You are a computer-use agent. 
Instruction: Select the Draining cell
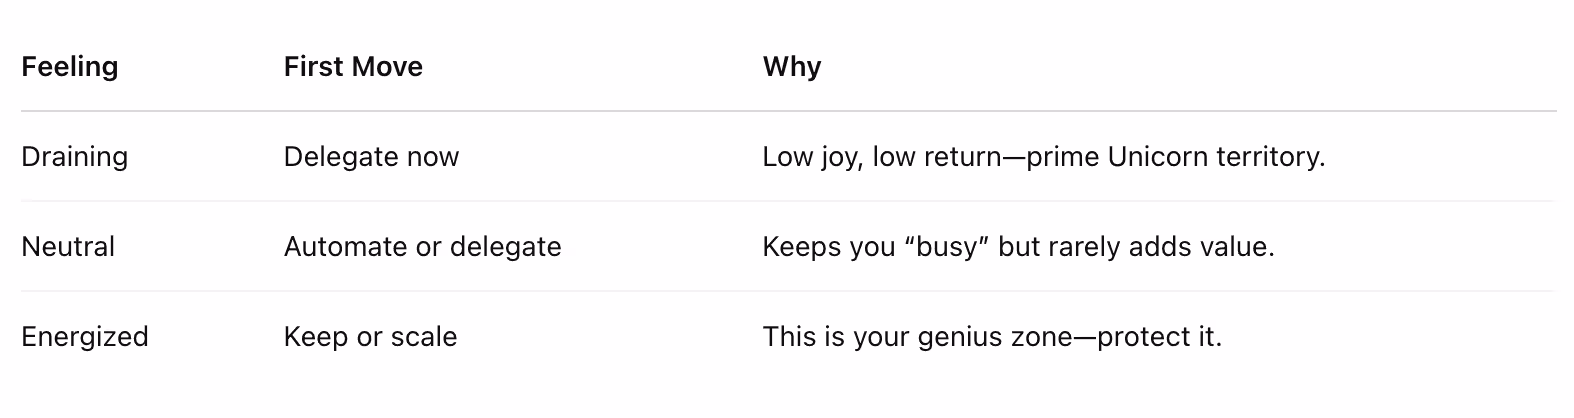[x=75, y=157]
